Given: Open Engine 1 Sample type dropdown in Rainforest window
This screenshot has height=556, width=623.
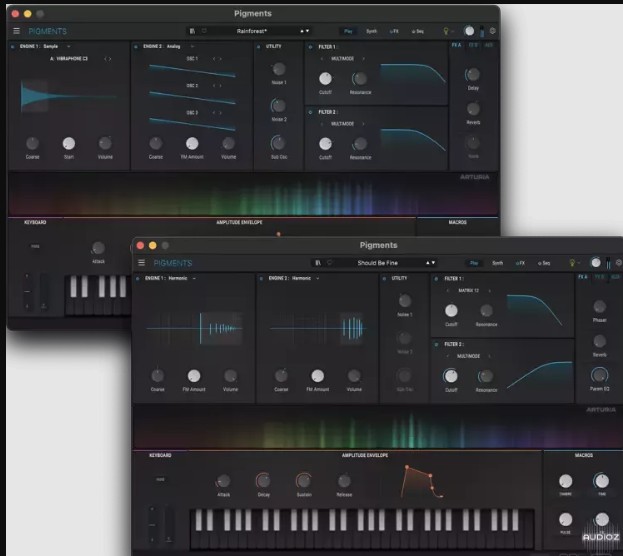Looking at the screenshot, I should click(x=69, y=46).
